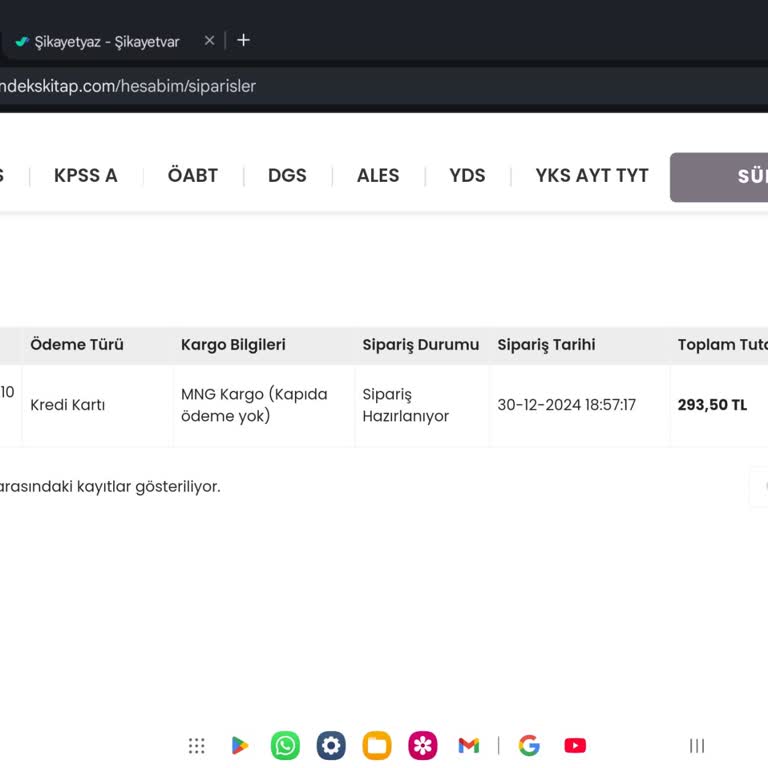The image size is (768, 768).
Task: Open a new browser tab
Action: 243,40
